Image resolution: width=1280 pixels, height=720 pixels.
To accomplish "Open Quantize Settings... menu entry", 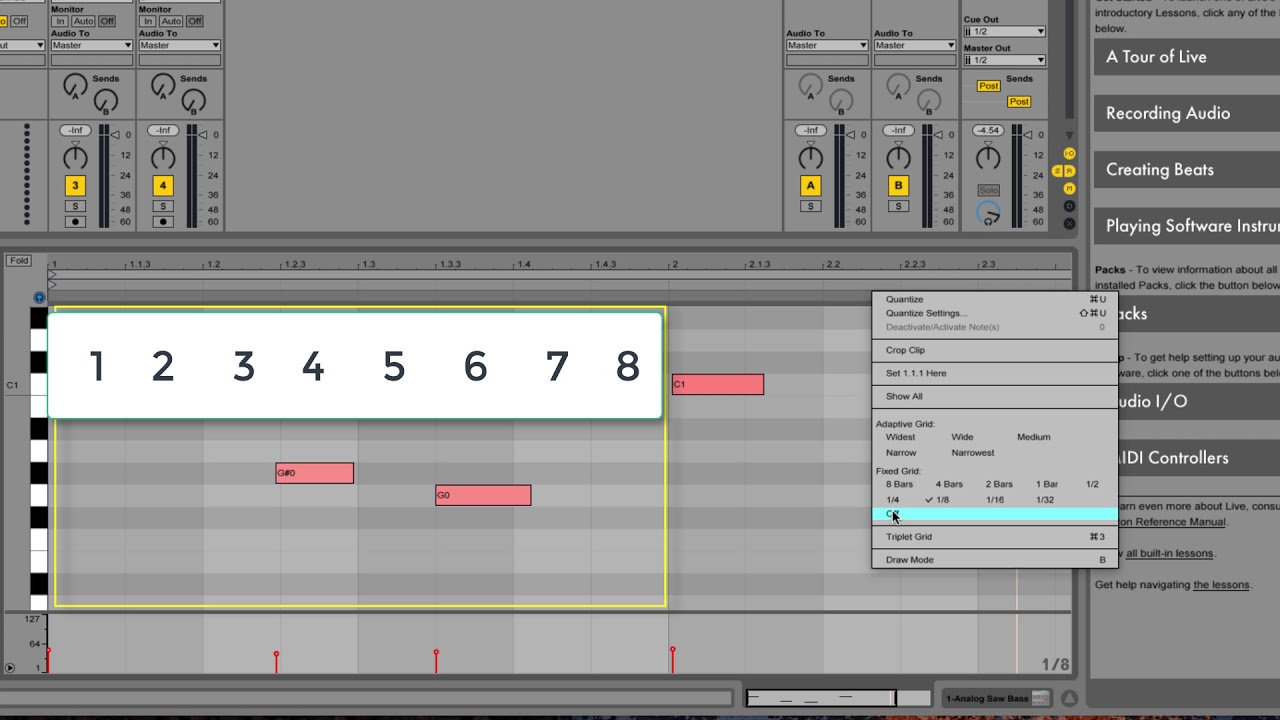I will [x=995, y=313].
